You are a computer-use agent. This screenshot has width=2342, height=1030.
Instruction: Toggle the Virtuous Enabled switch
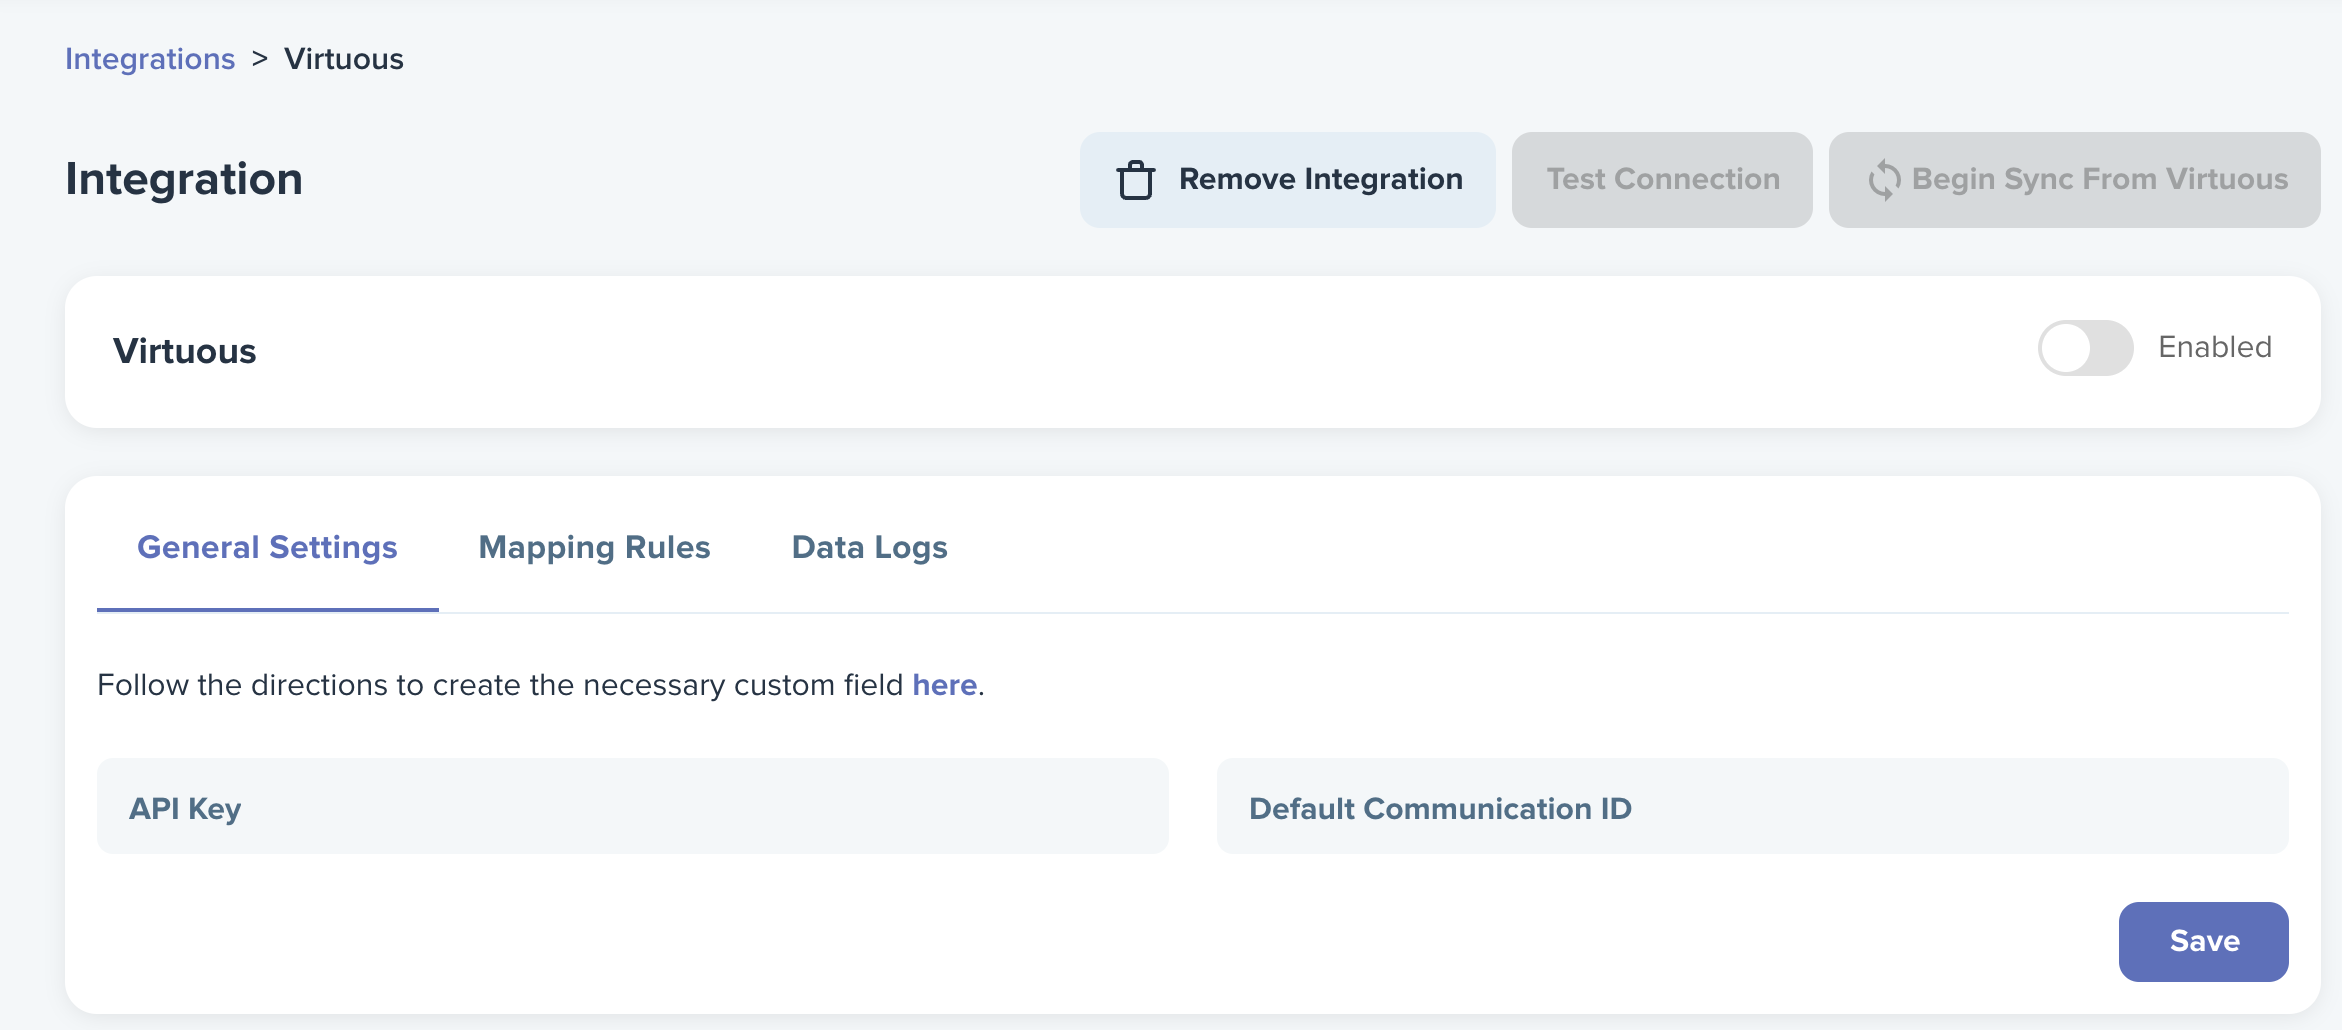coord(2085,348)
